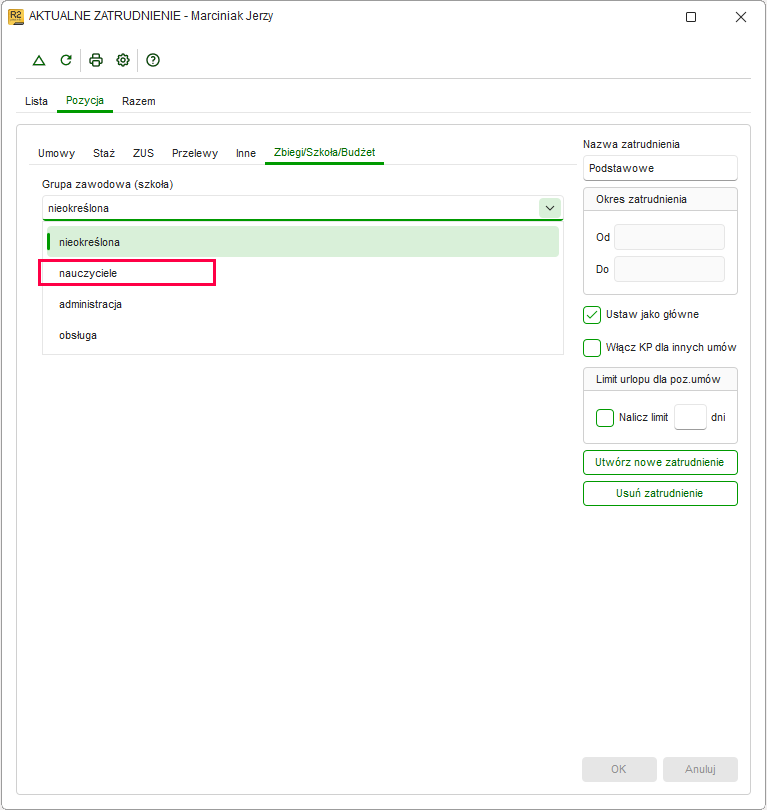Collapse the Grupa zawodowa dropdown arrow
Viewport: 767px width, 810px height.
pos(550,208)
